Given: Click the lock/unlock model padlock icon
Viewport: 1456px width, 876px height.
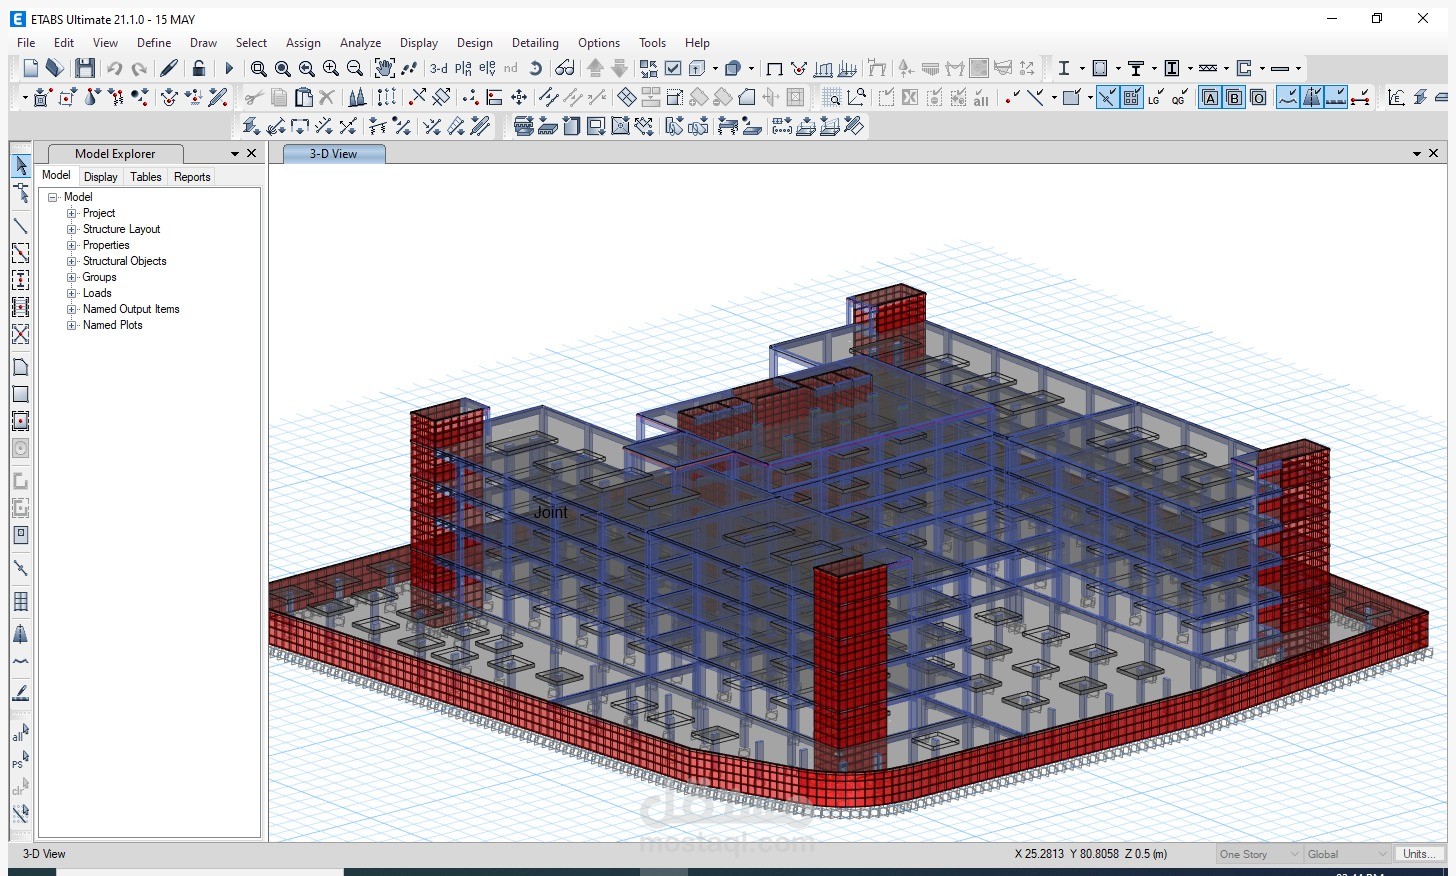Looking at the screenshot, I should tap(199, 68).
